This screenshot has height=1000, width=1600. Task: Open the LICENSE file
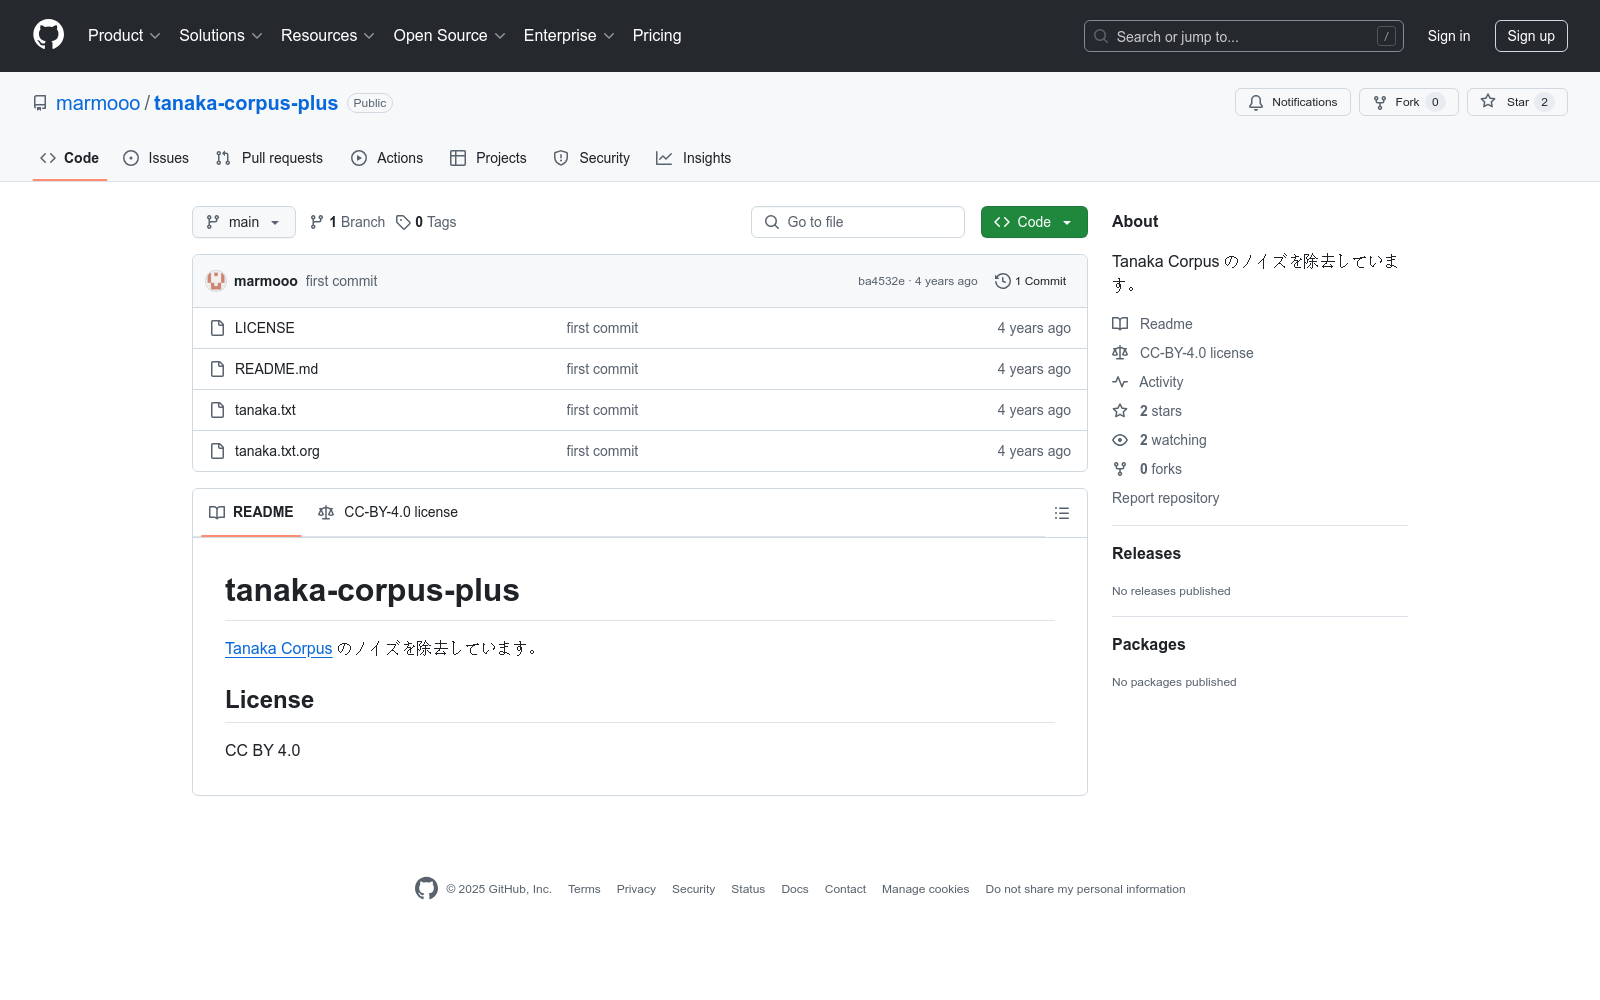265,328
